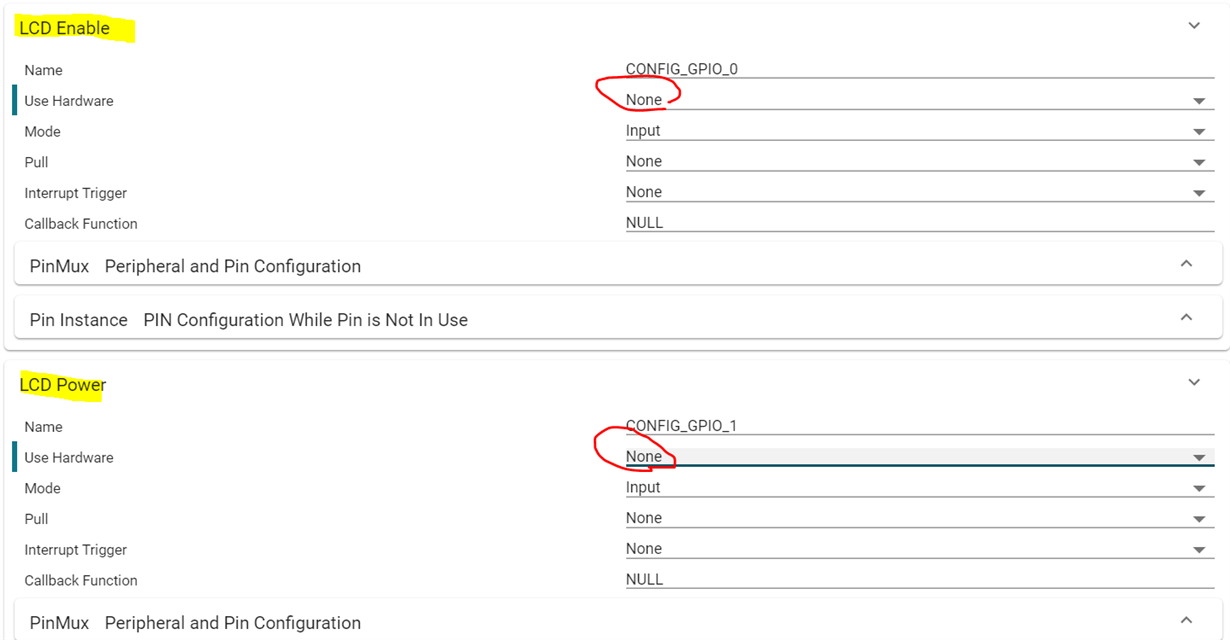Open Interrupt Trigger dropdown under LCD Power
This screenshot has height=640, width=1230.
coord(920,549)
